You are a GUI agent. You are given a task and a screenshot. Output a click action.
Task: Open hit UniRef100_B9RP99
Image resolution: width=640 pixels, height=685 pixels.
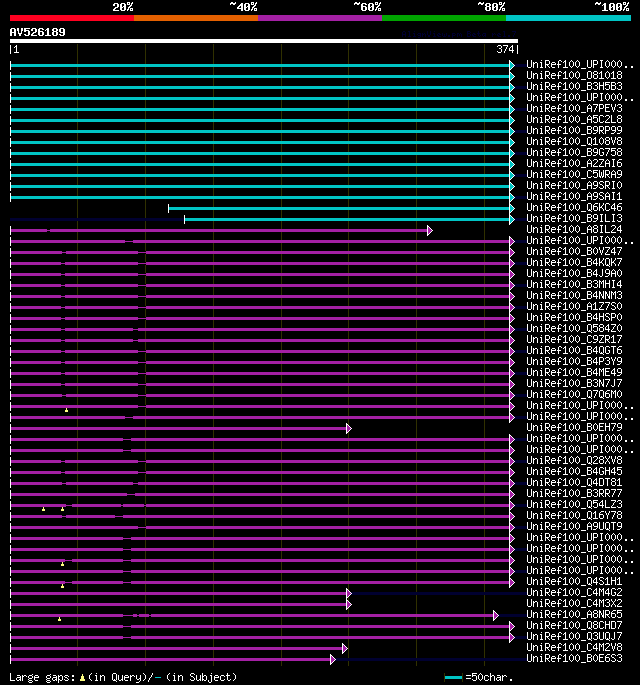pyautogui.click(x=574, y=131)
